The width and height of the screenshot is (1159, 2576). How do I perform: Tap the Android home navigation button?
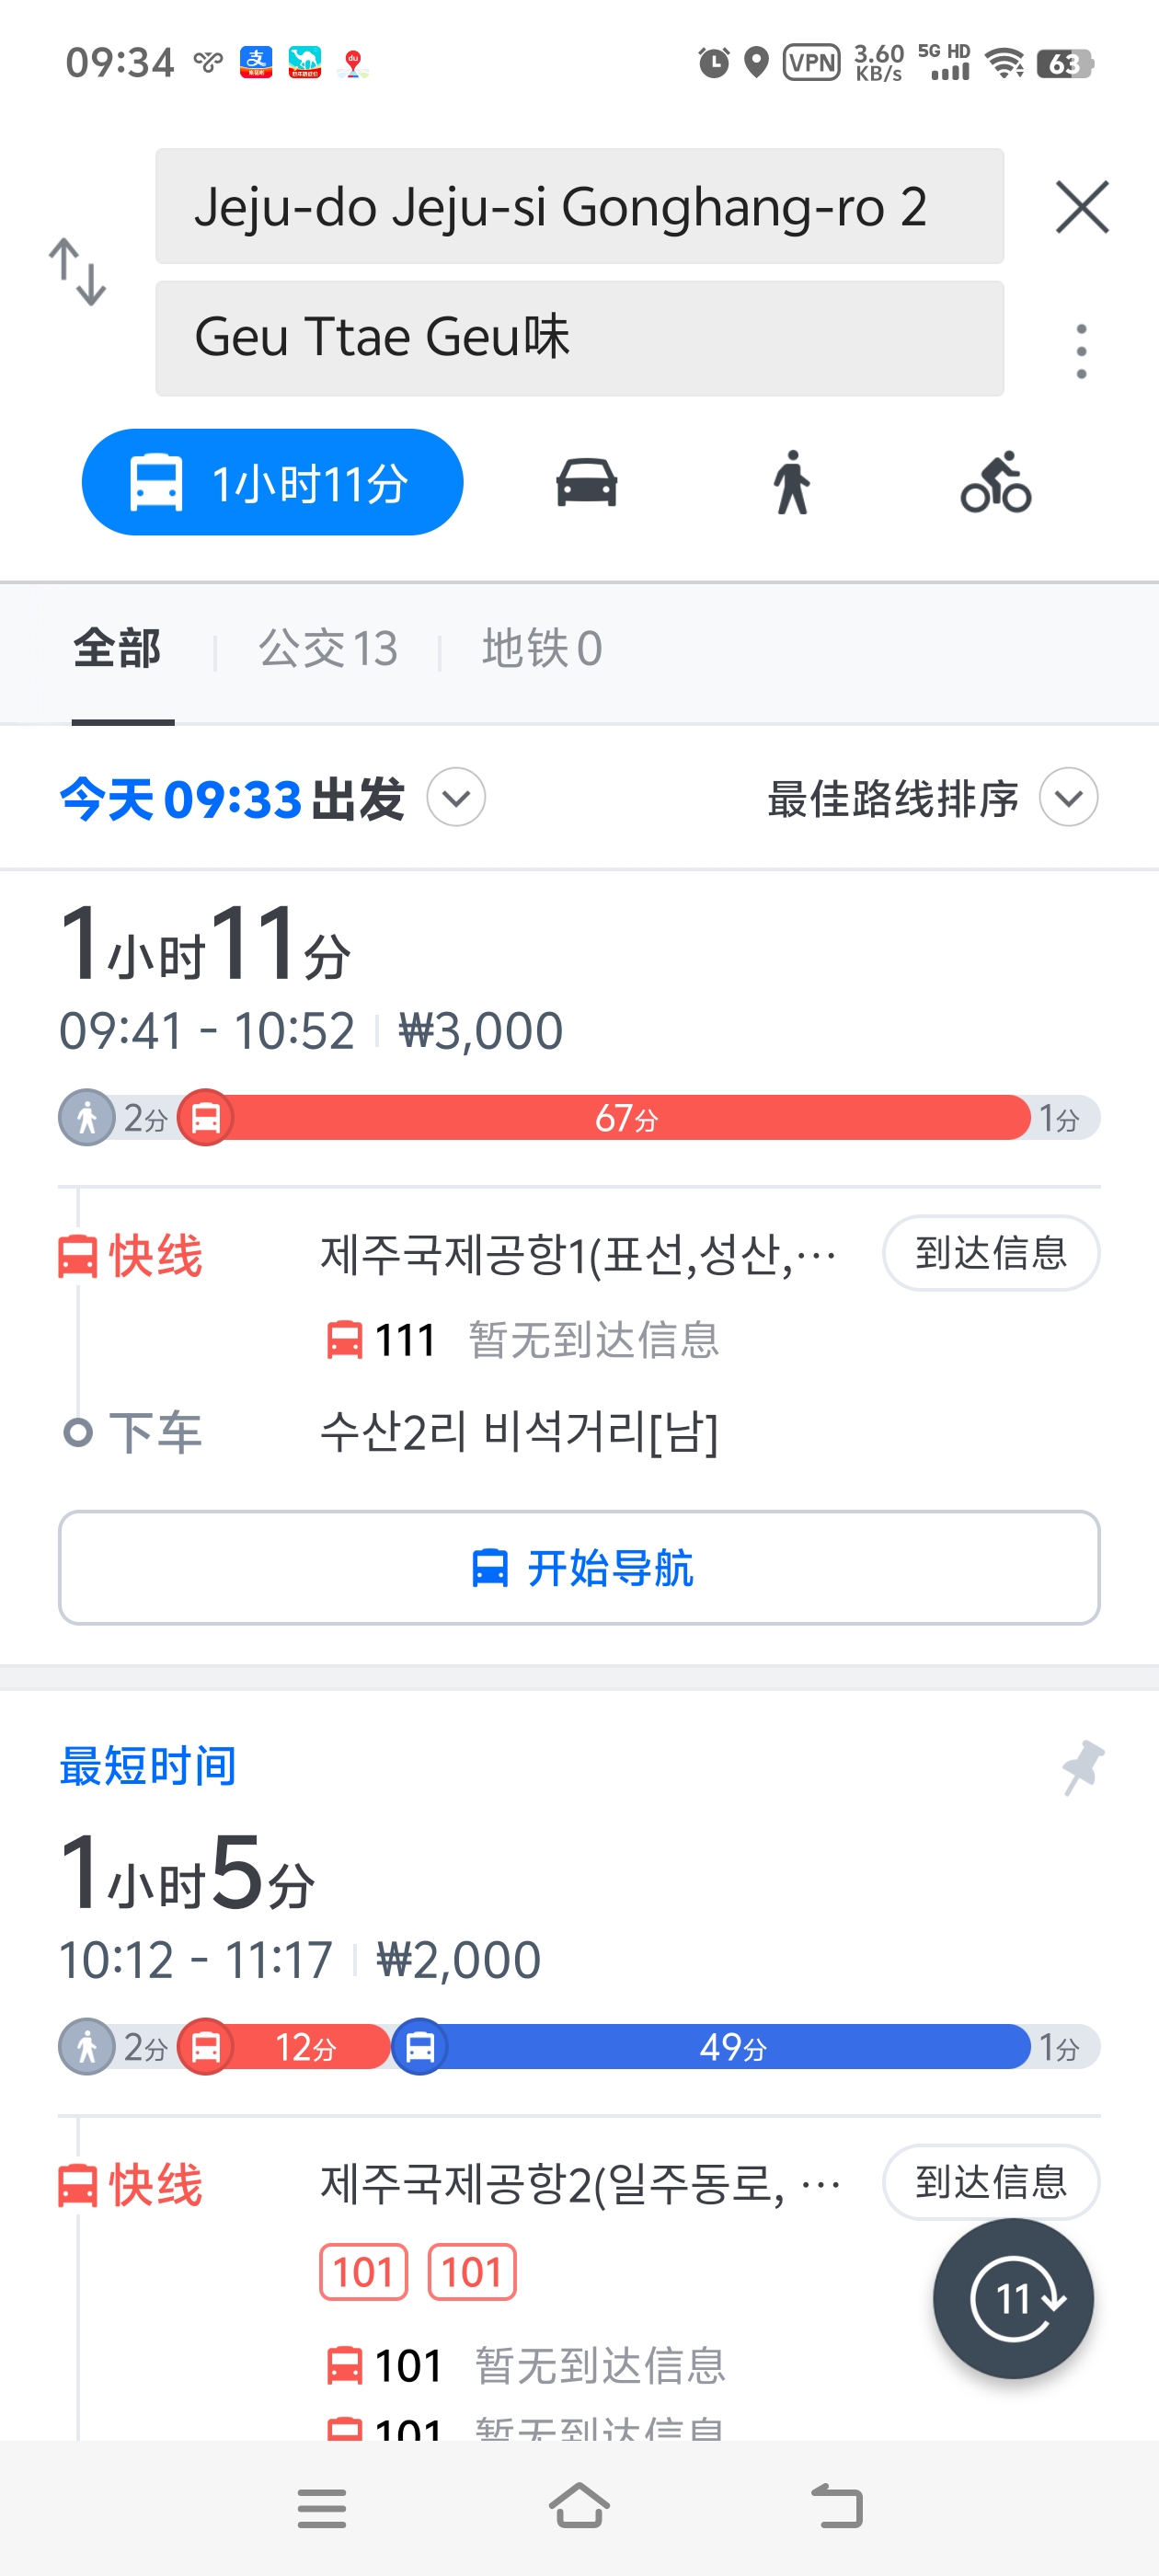(x=579, y=2506)
